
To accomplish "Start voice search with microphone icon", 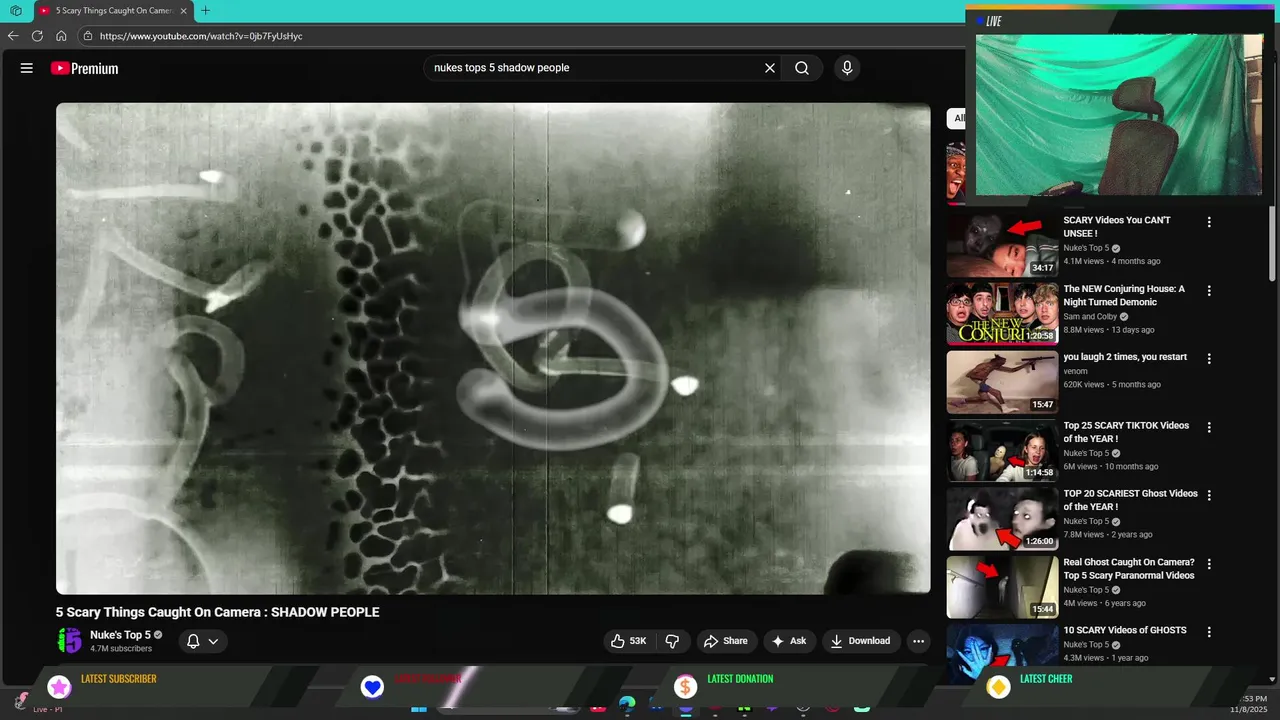I will pos(847,68).
